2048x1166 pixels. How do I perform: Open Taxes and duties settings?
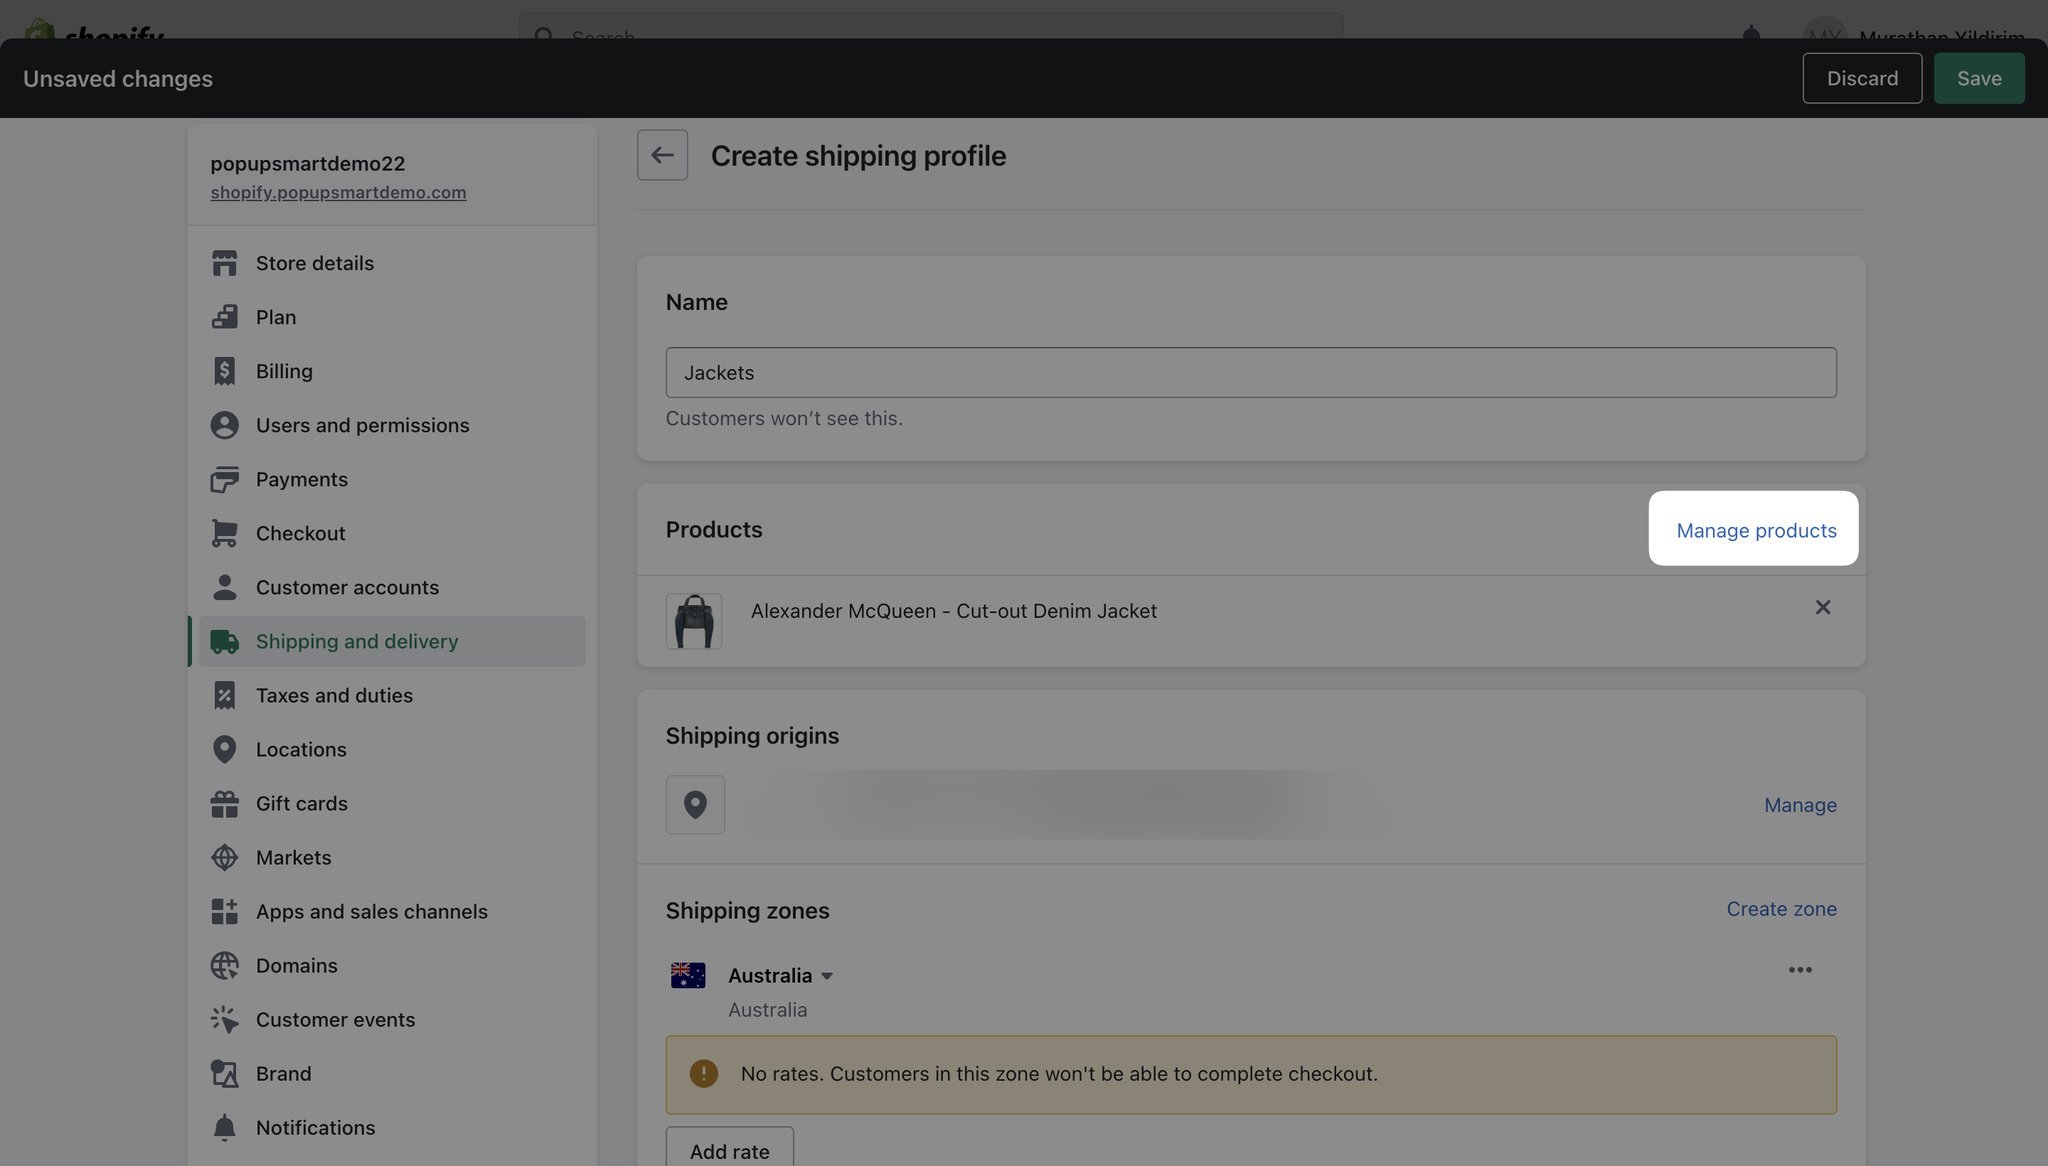coord(392,695)
